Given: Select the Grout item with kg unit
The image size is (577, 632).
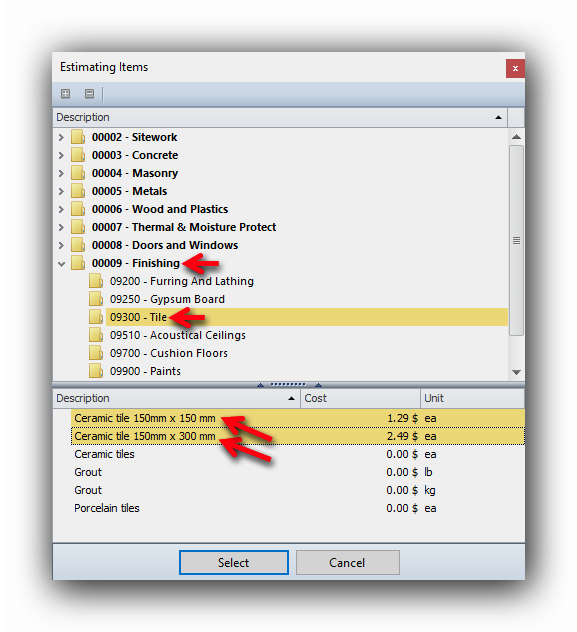Looking at the screenshot, I should (298, 490).
